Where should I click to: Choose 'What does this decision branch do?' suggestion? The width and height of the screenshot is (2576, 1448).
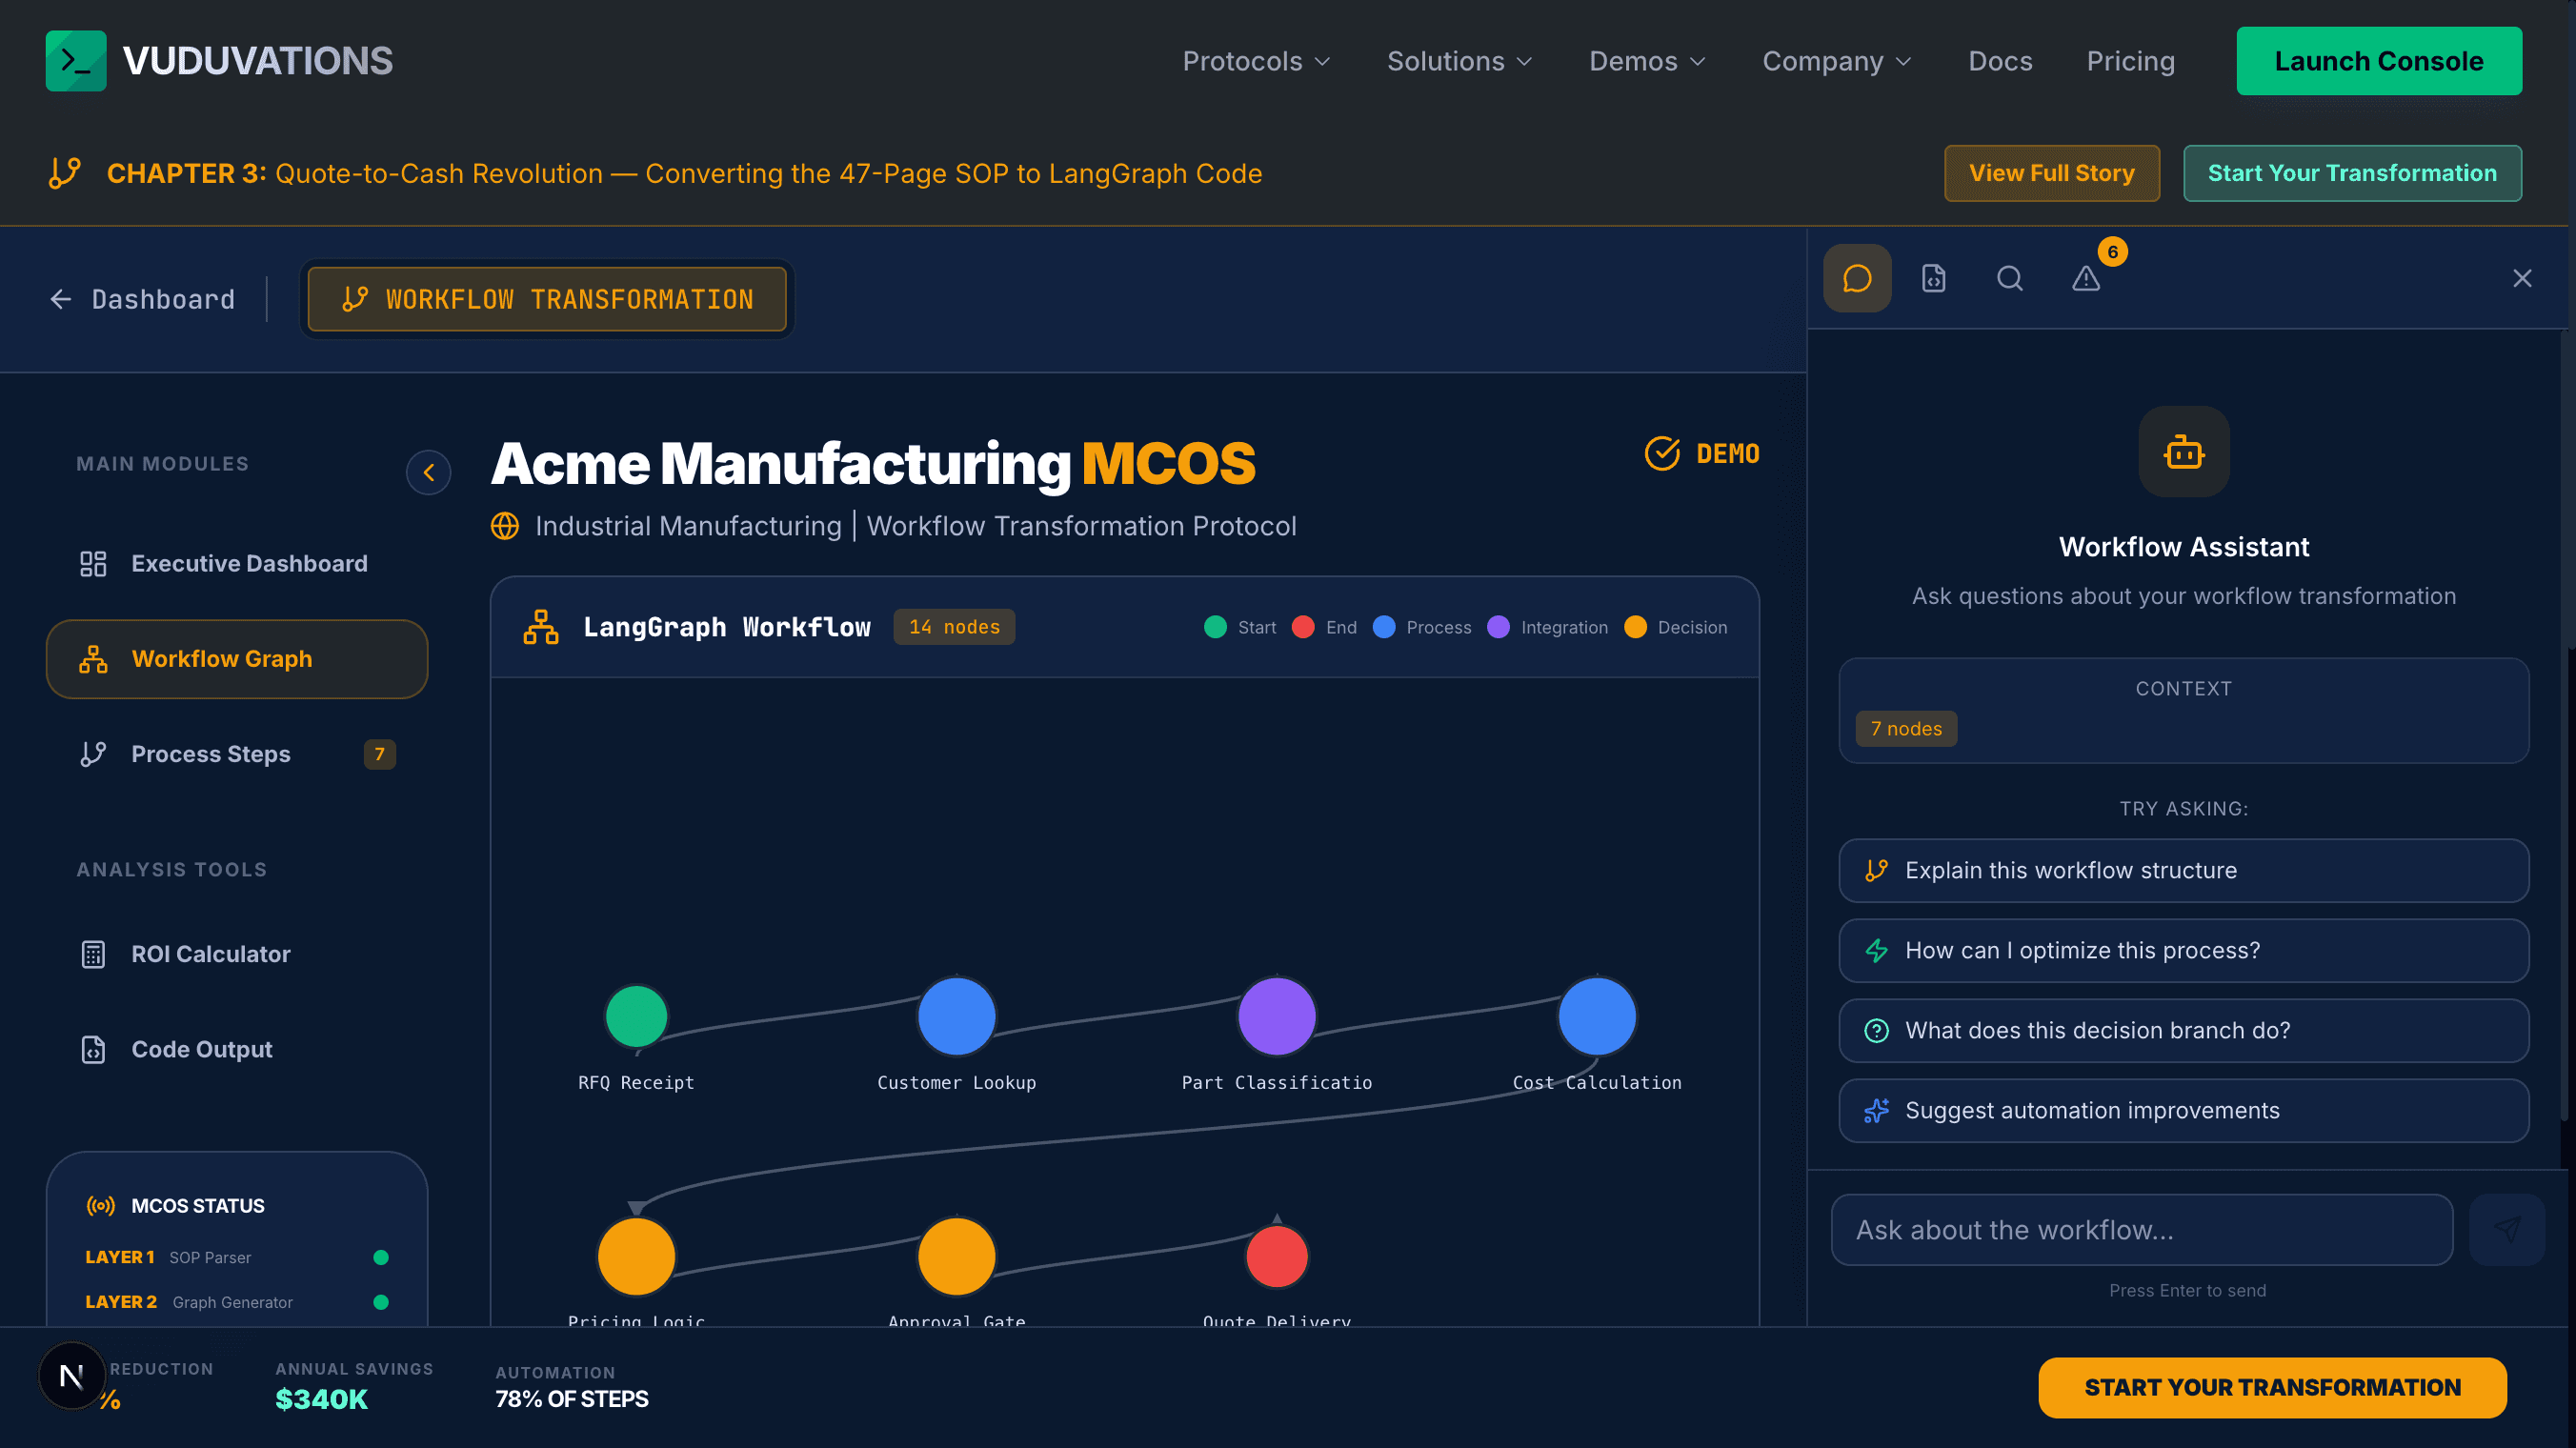click(x=2184, y=1031)
